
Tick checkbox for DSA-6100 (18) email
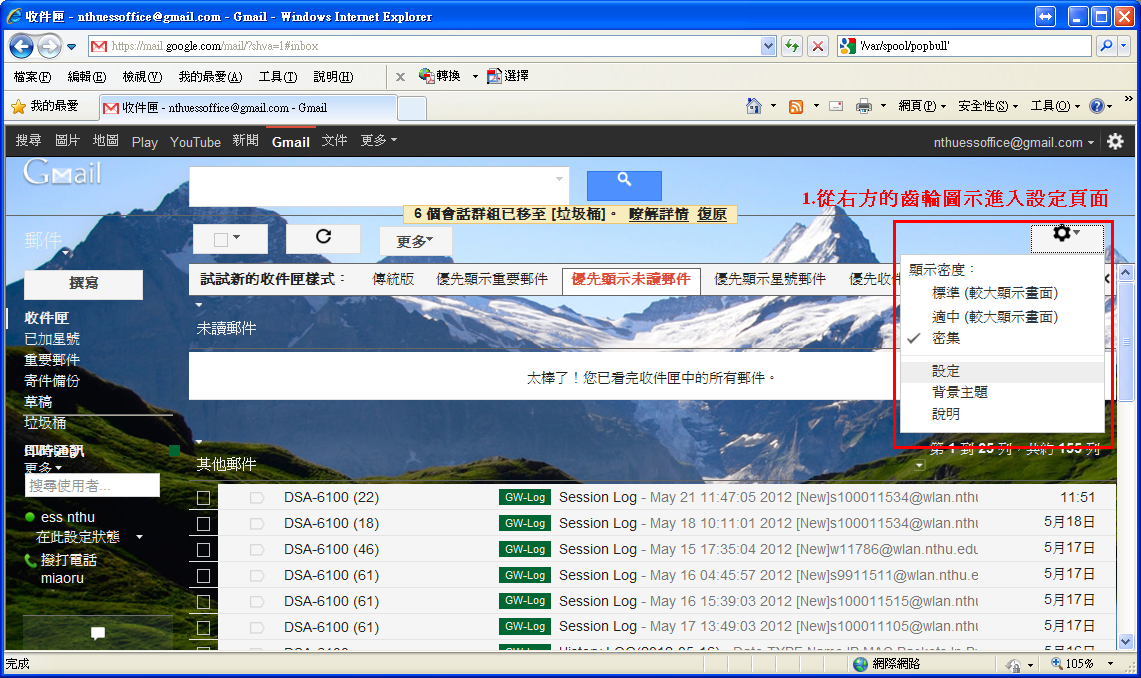coord(204,524)
